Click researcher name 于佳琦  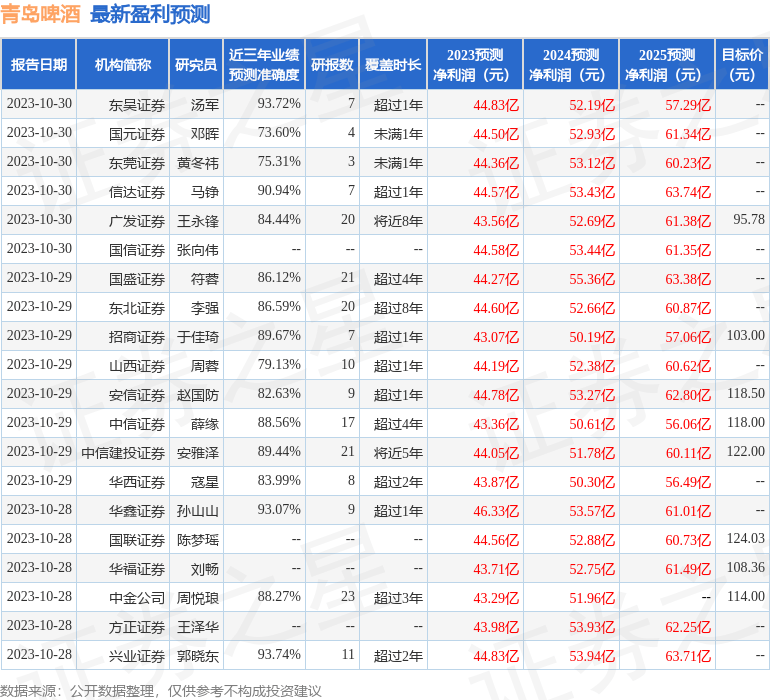(198, 337)
